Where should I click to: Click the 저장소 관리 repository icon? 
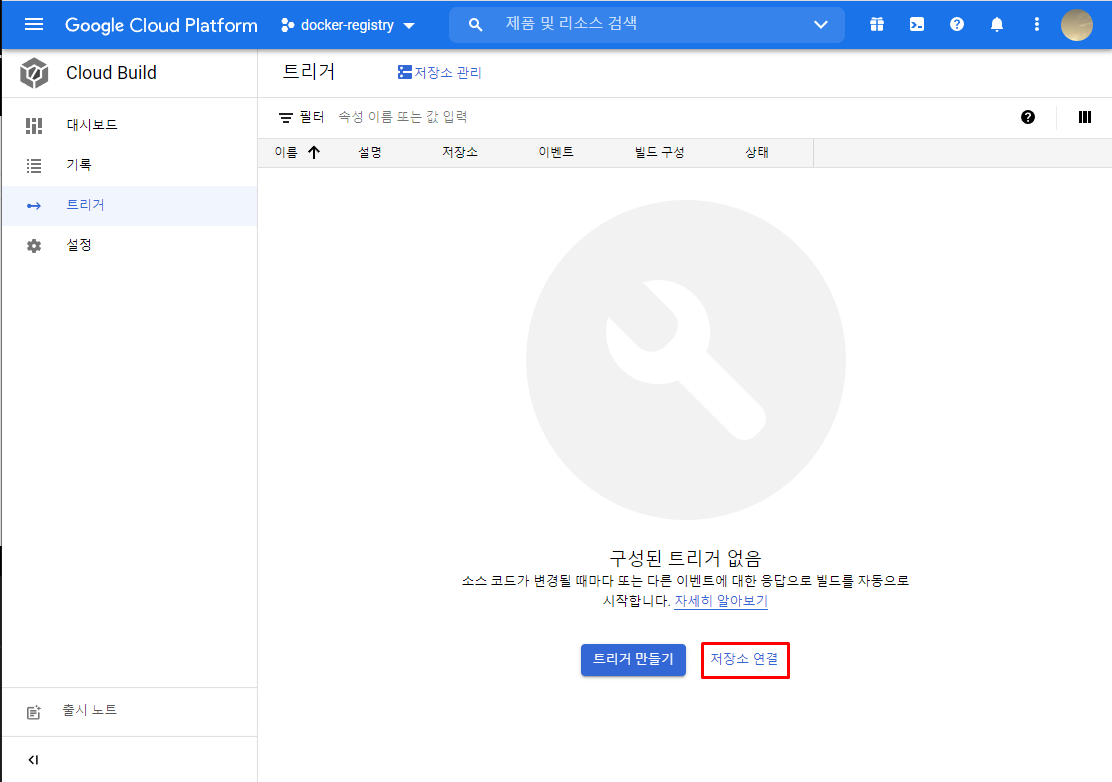click(404, 72)
